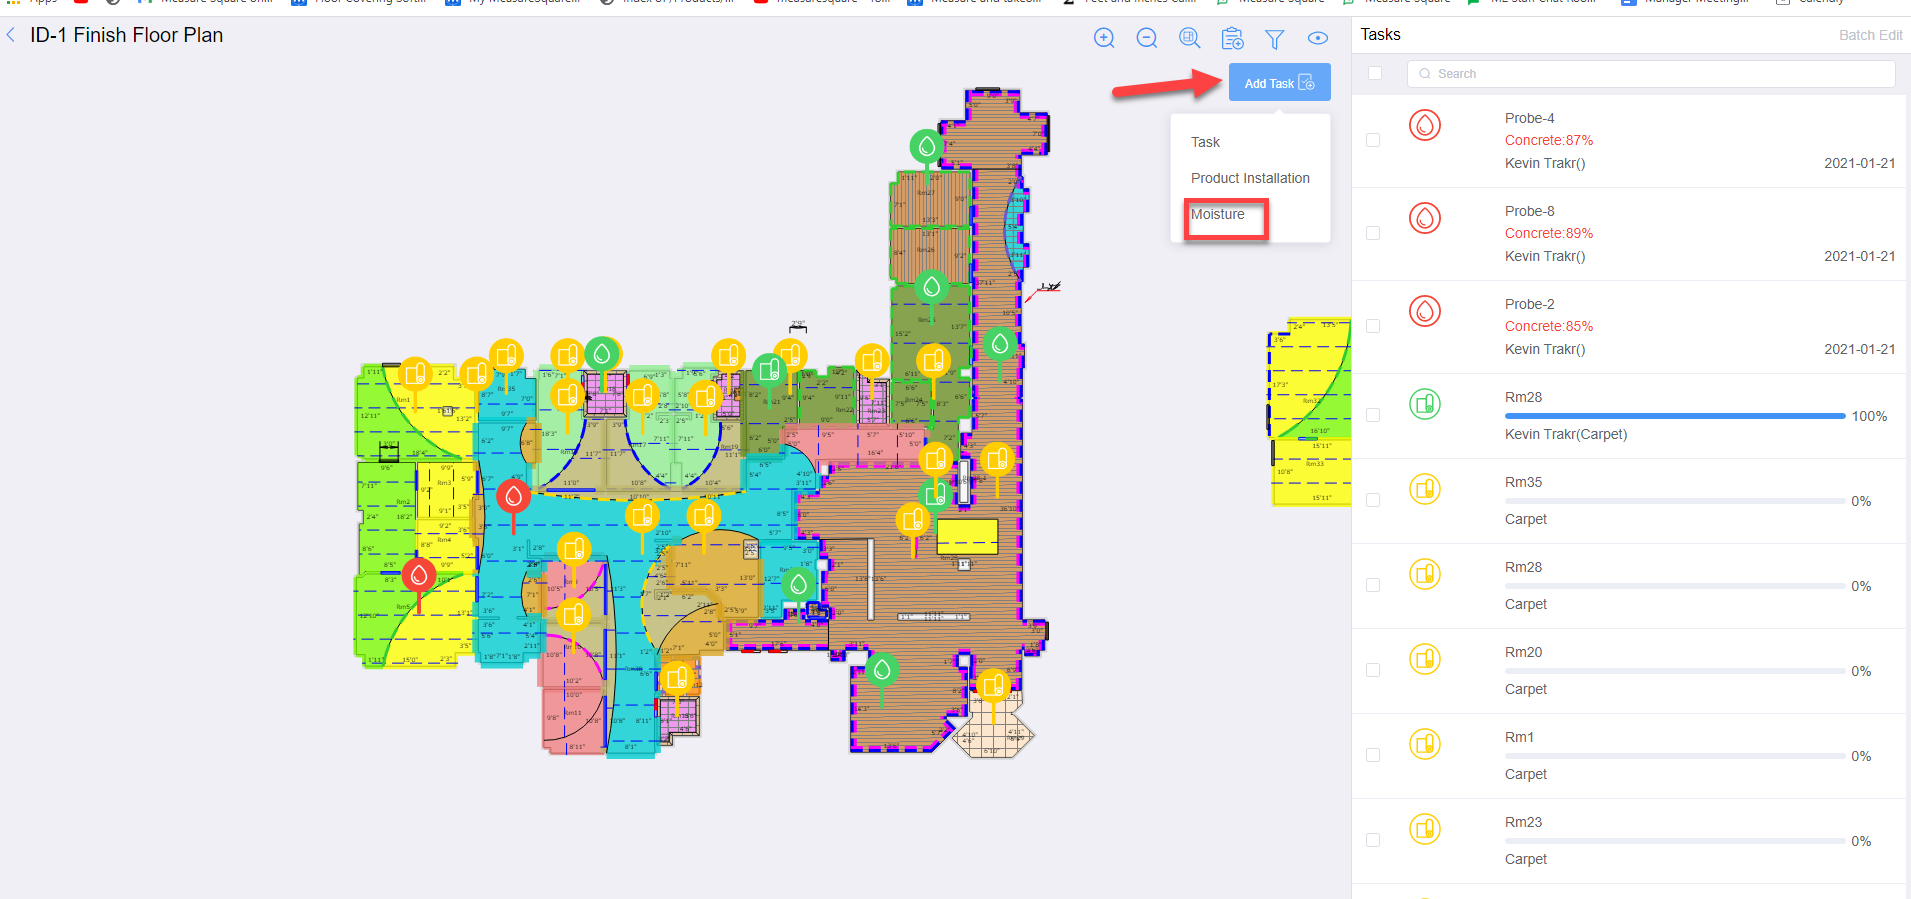Click Concrete:85% reading text

pyautogui.click(x=1548, y=326)
